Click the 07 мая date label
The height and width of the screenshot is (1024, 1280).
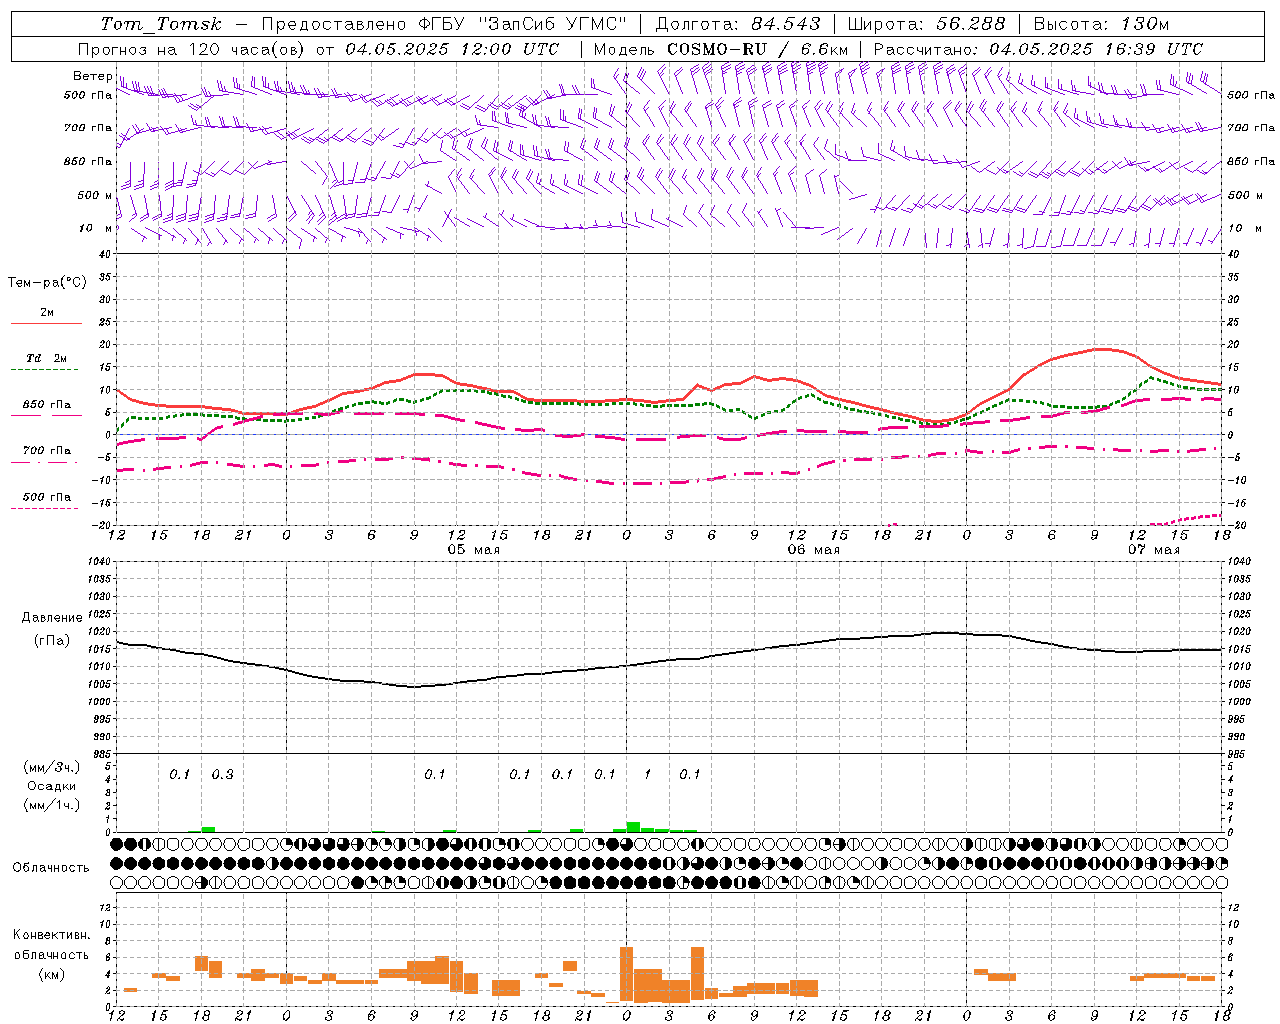[1153, 550]
